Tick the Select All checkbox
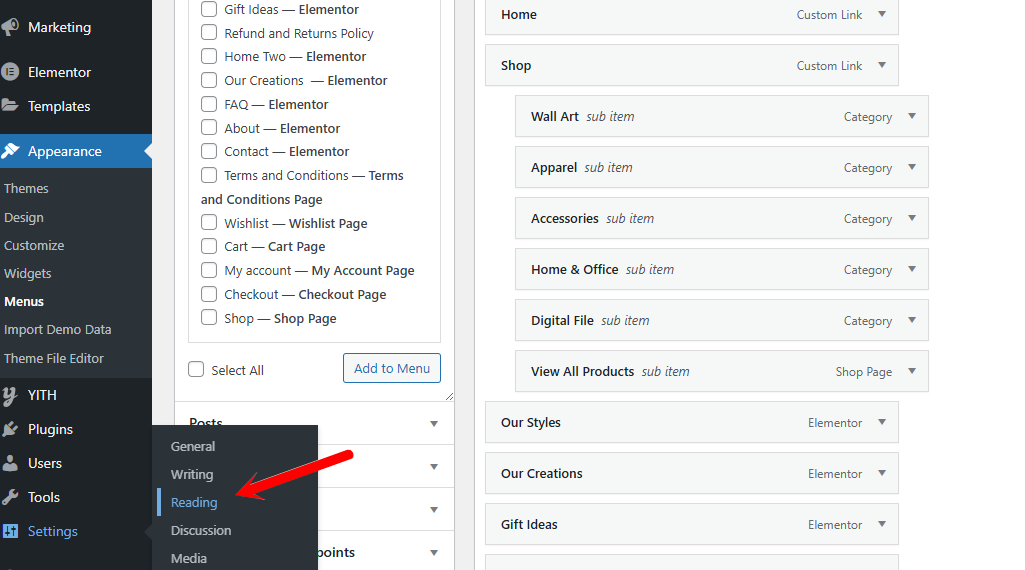This screenshot has width=1025, height=570. click(196, 369)
